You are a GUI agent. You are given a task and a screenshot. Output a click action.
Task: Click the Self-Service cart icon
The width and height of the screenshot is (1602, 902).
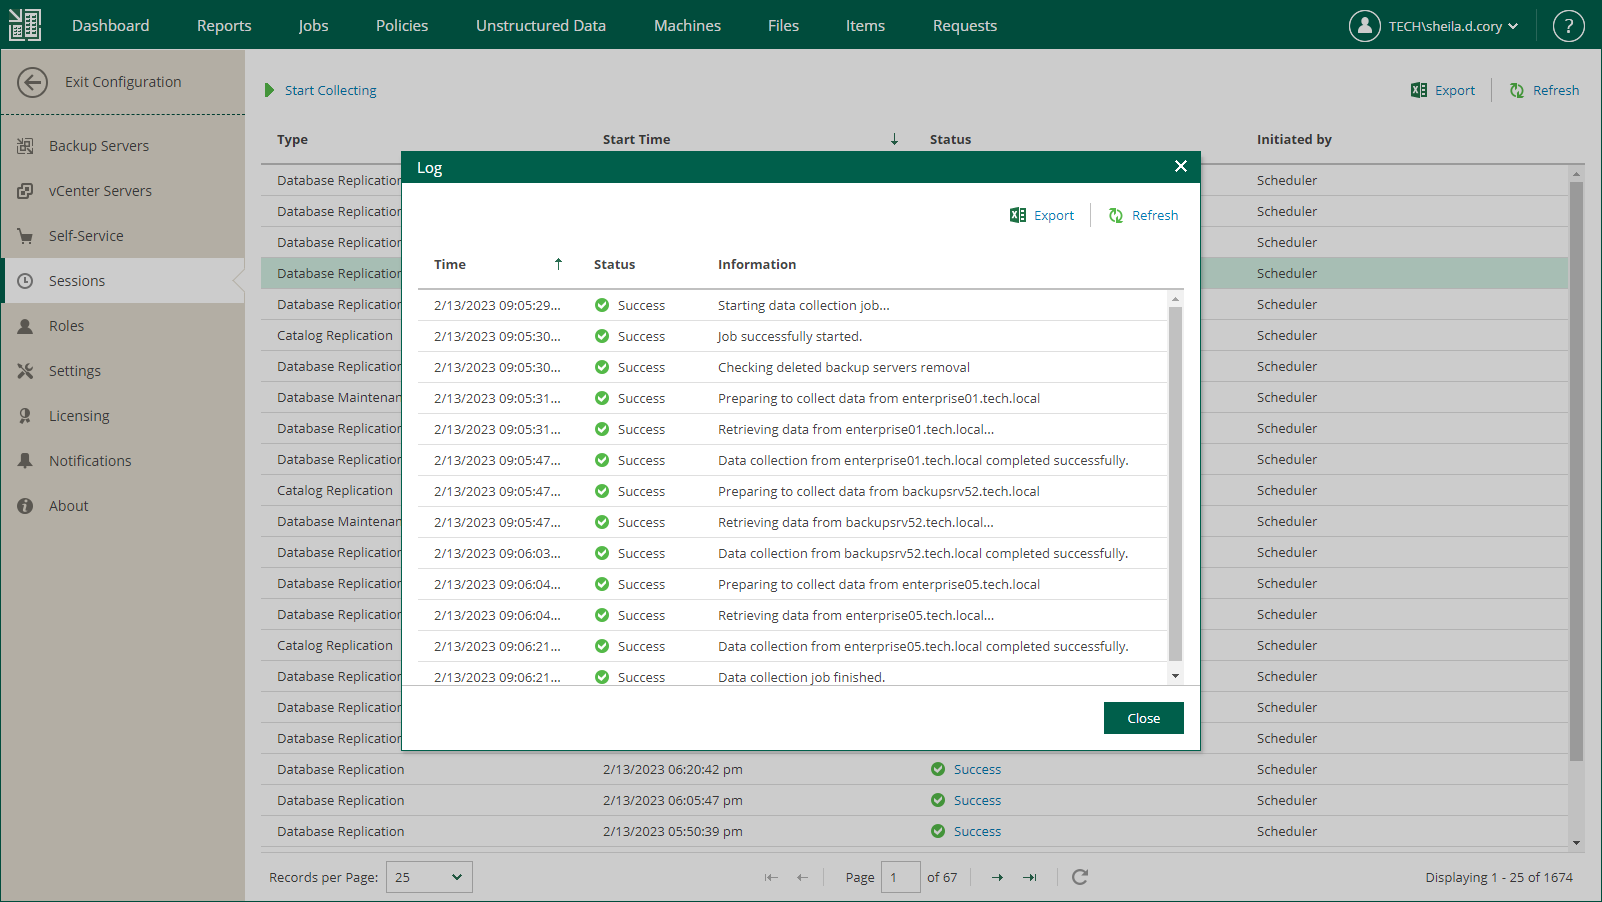coord(25,236)
